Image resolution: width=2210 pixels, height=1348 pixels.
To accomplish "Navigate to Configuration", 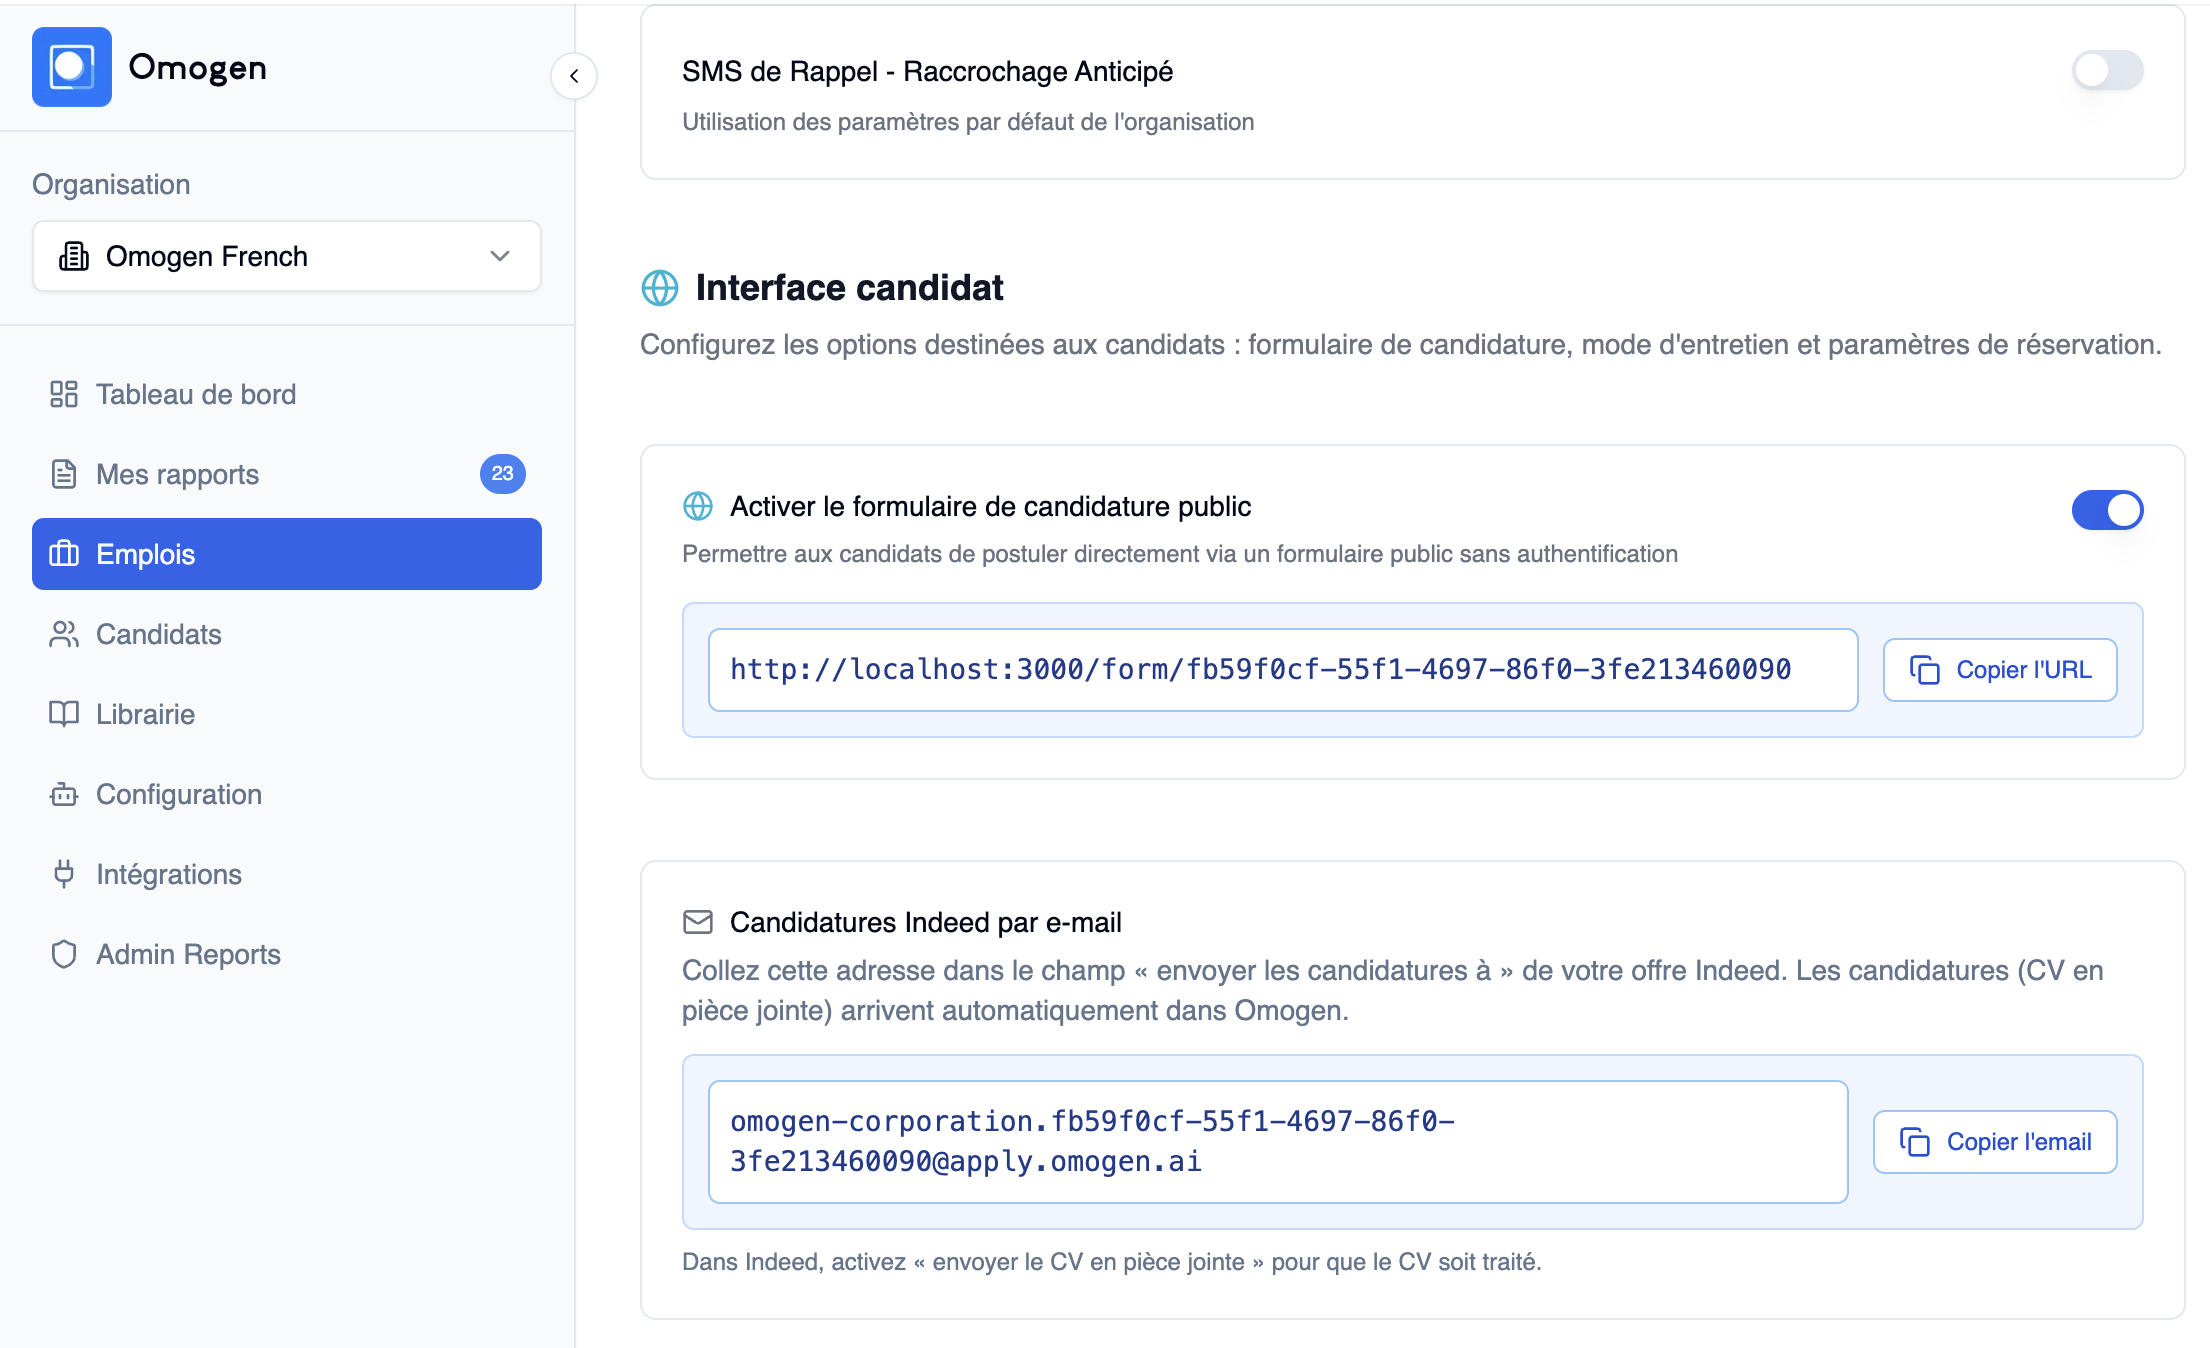I will tap(287, 794).
